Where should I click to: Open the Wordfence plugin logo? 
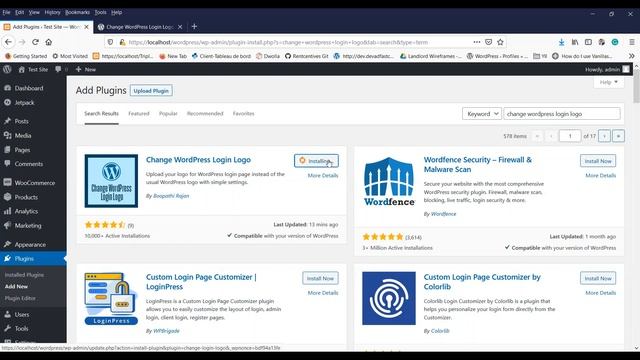pos(389,181)
